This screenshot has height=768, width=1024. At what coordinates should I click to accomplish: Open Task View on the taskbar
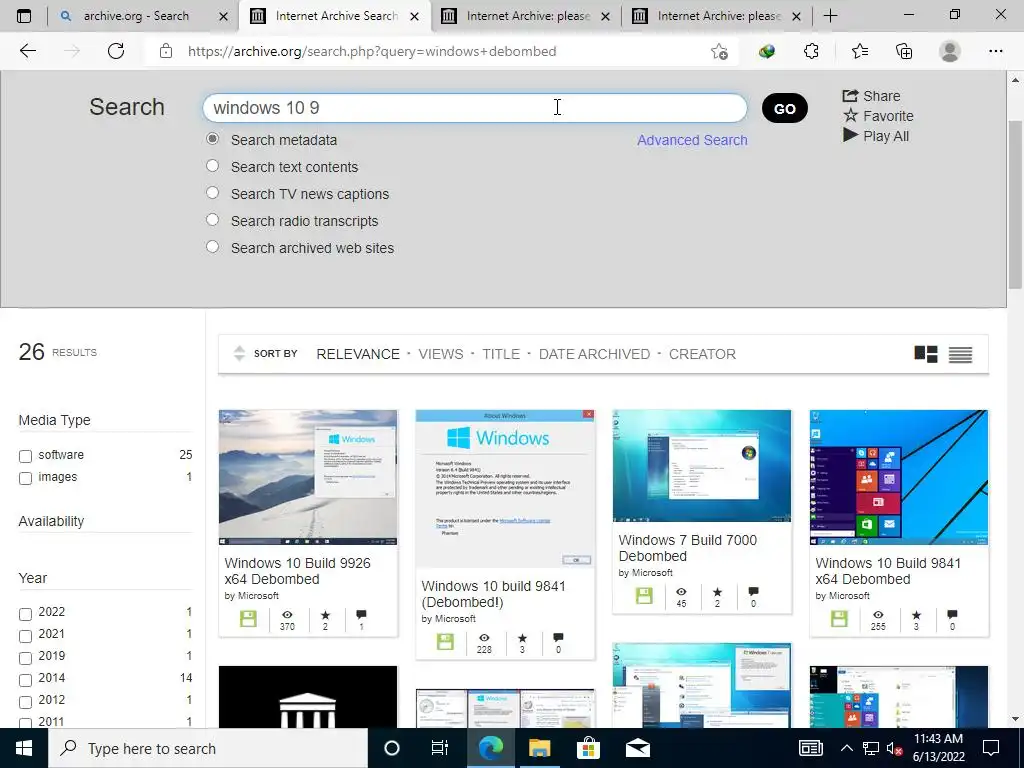pyautogui.click(x=440, y=748)
